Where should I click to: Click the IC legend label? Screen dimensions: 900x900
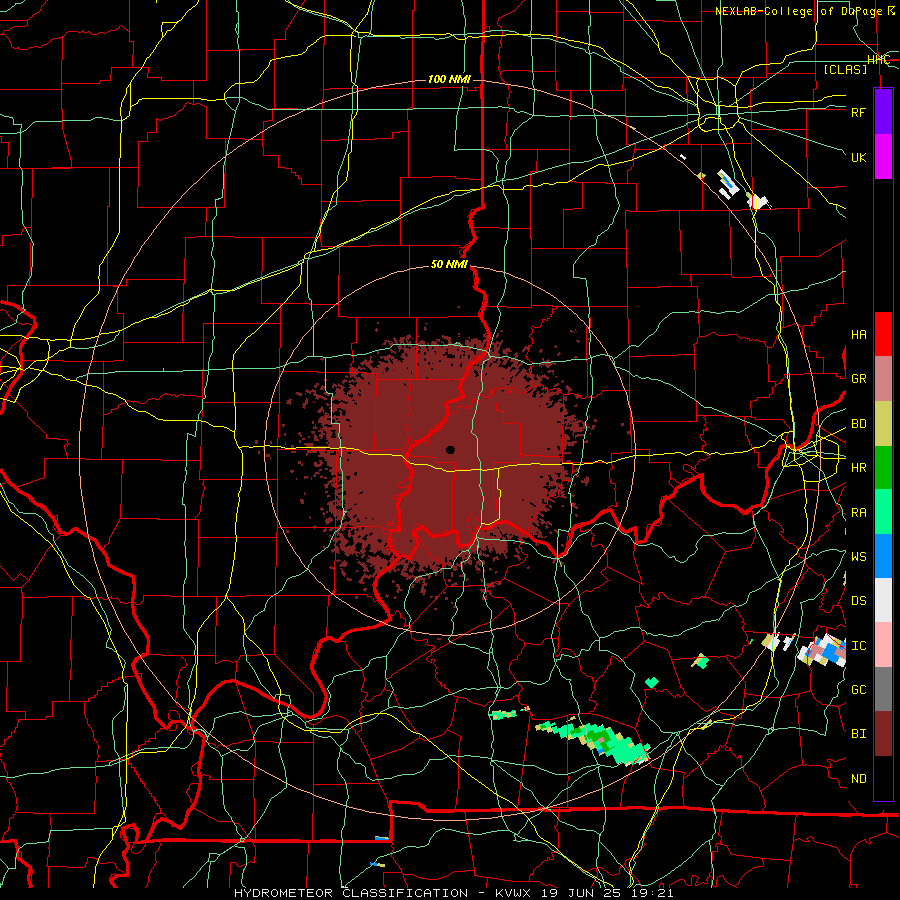(858, 646)
